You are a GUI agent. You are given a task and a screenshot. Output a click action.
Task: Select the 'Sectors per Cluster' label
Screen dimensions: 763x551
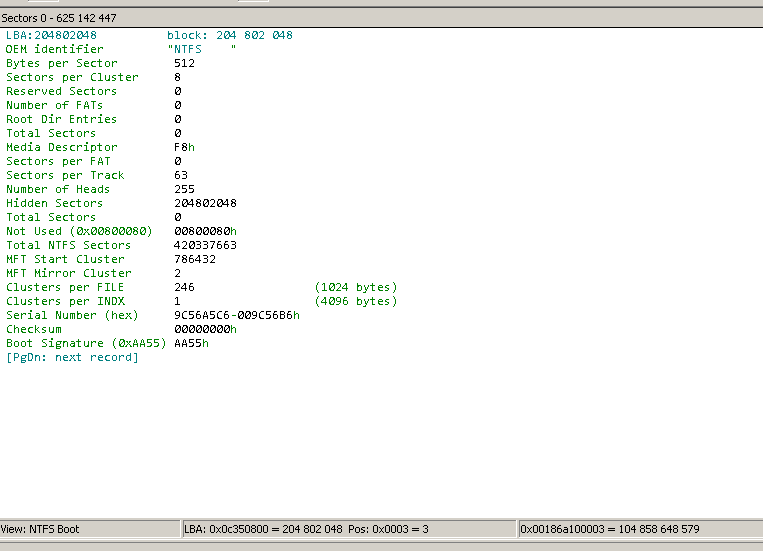pos(72,77)
